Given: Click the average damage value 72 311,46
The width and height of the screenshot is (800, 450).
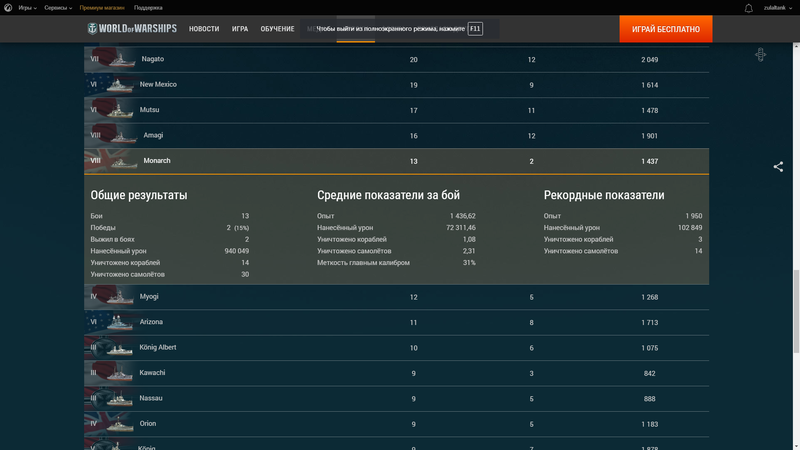Looking at the screenshot, I should pos(461,228).
